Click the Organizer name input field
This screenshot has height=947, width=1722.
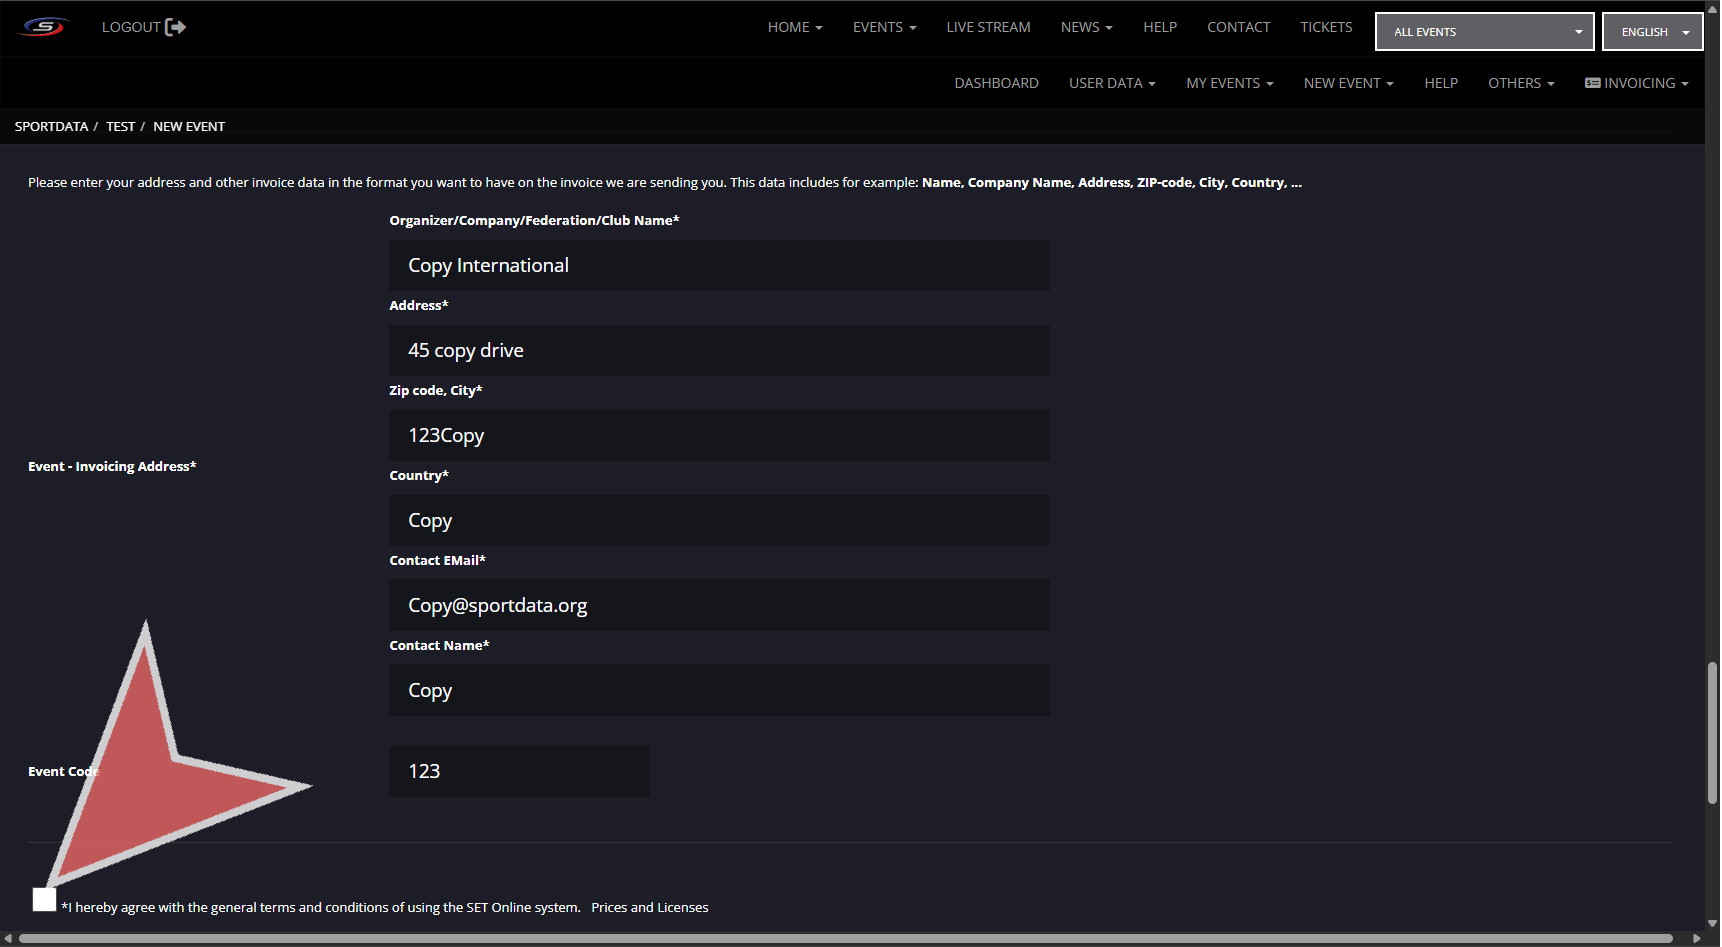tap(719, 266)
